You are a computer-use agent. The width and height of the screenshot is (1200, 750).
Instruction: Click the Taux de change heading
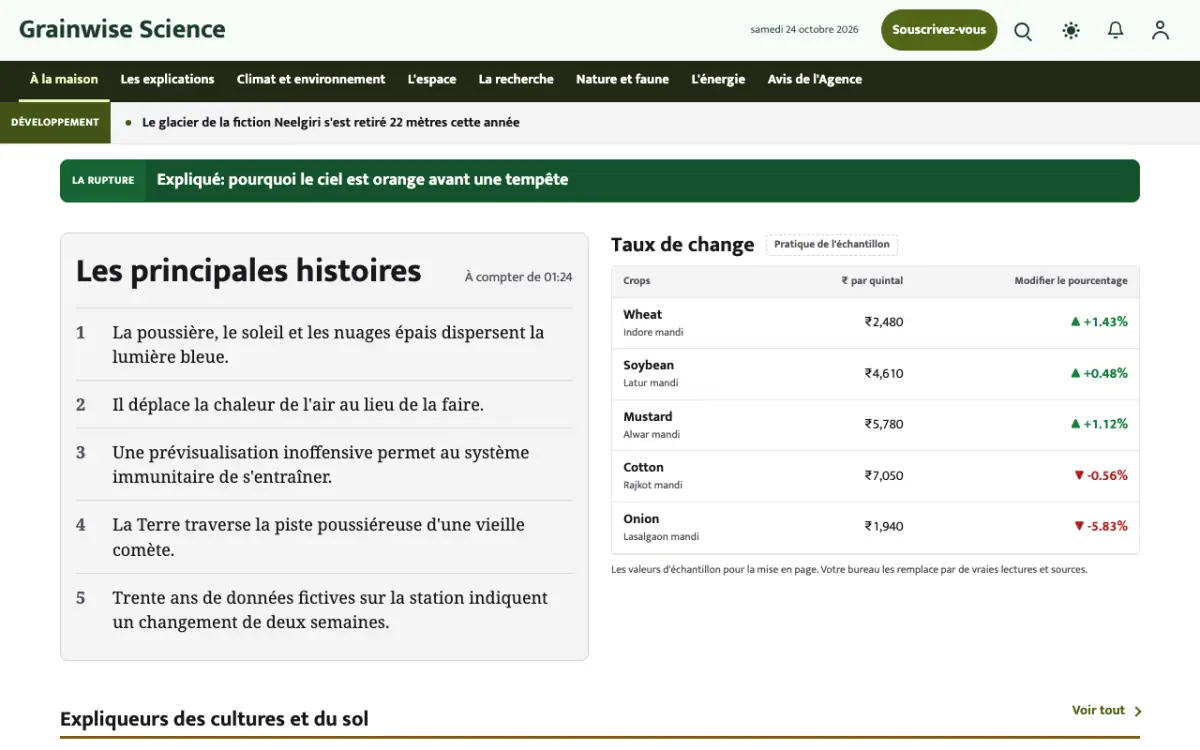click(x=683, y=245)
